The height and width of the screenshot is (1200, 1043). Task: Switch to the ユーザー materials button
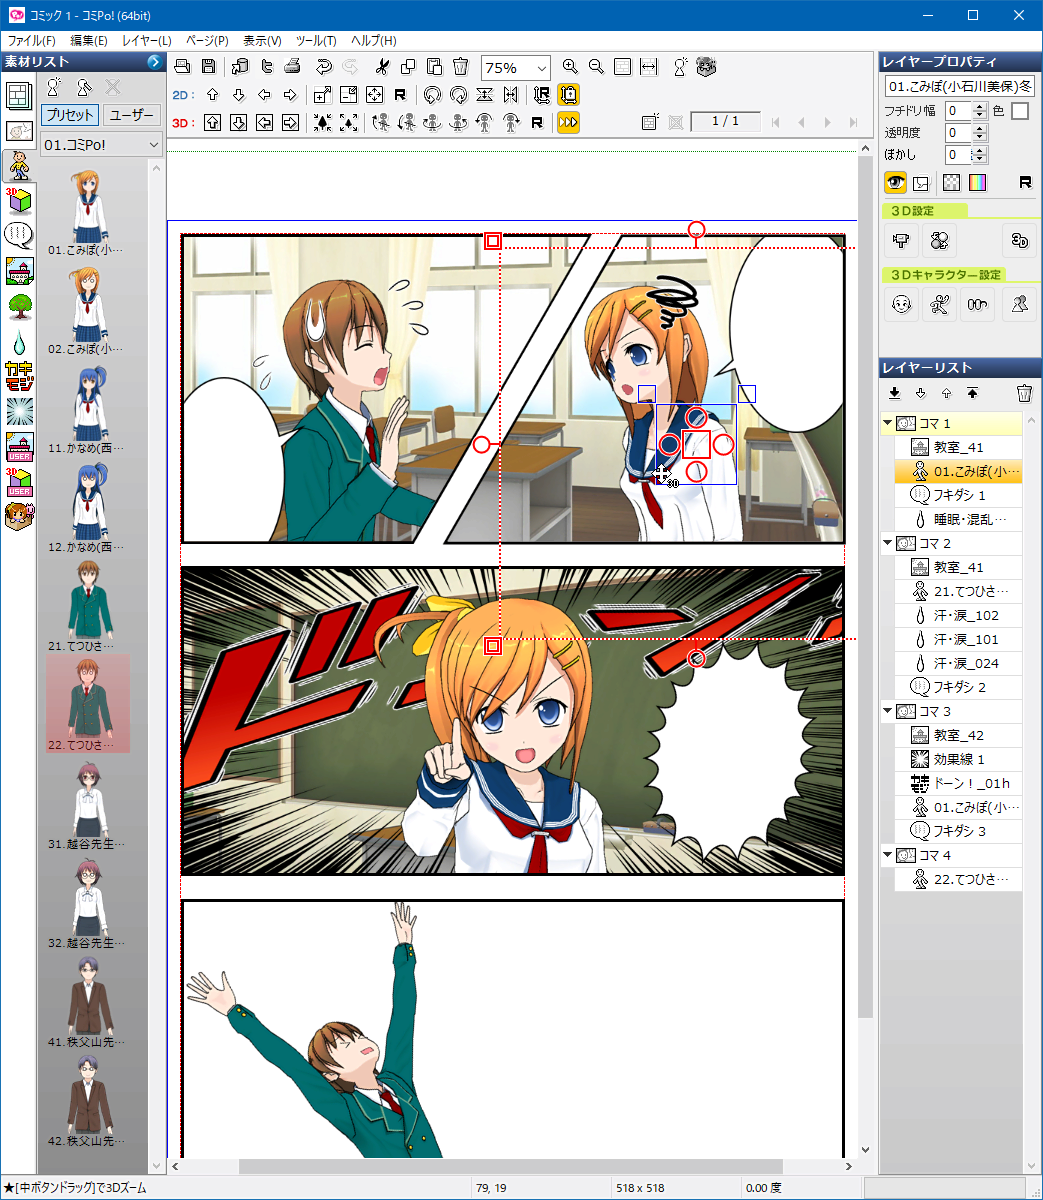click(x=131, y=115)
